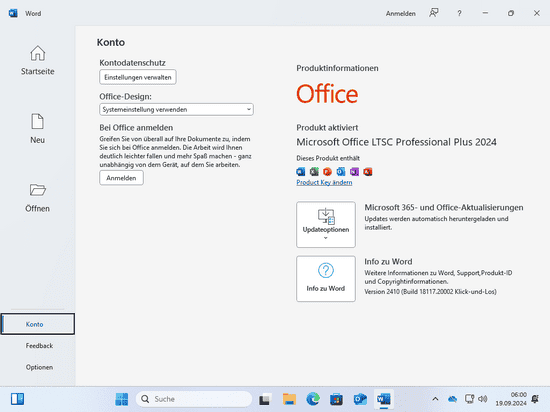Show hidden system tray icons chevron

pos(435,399)
